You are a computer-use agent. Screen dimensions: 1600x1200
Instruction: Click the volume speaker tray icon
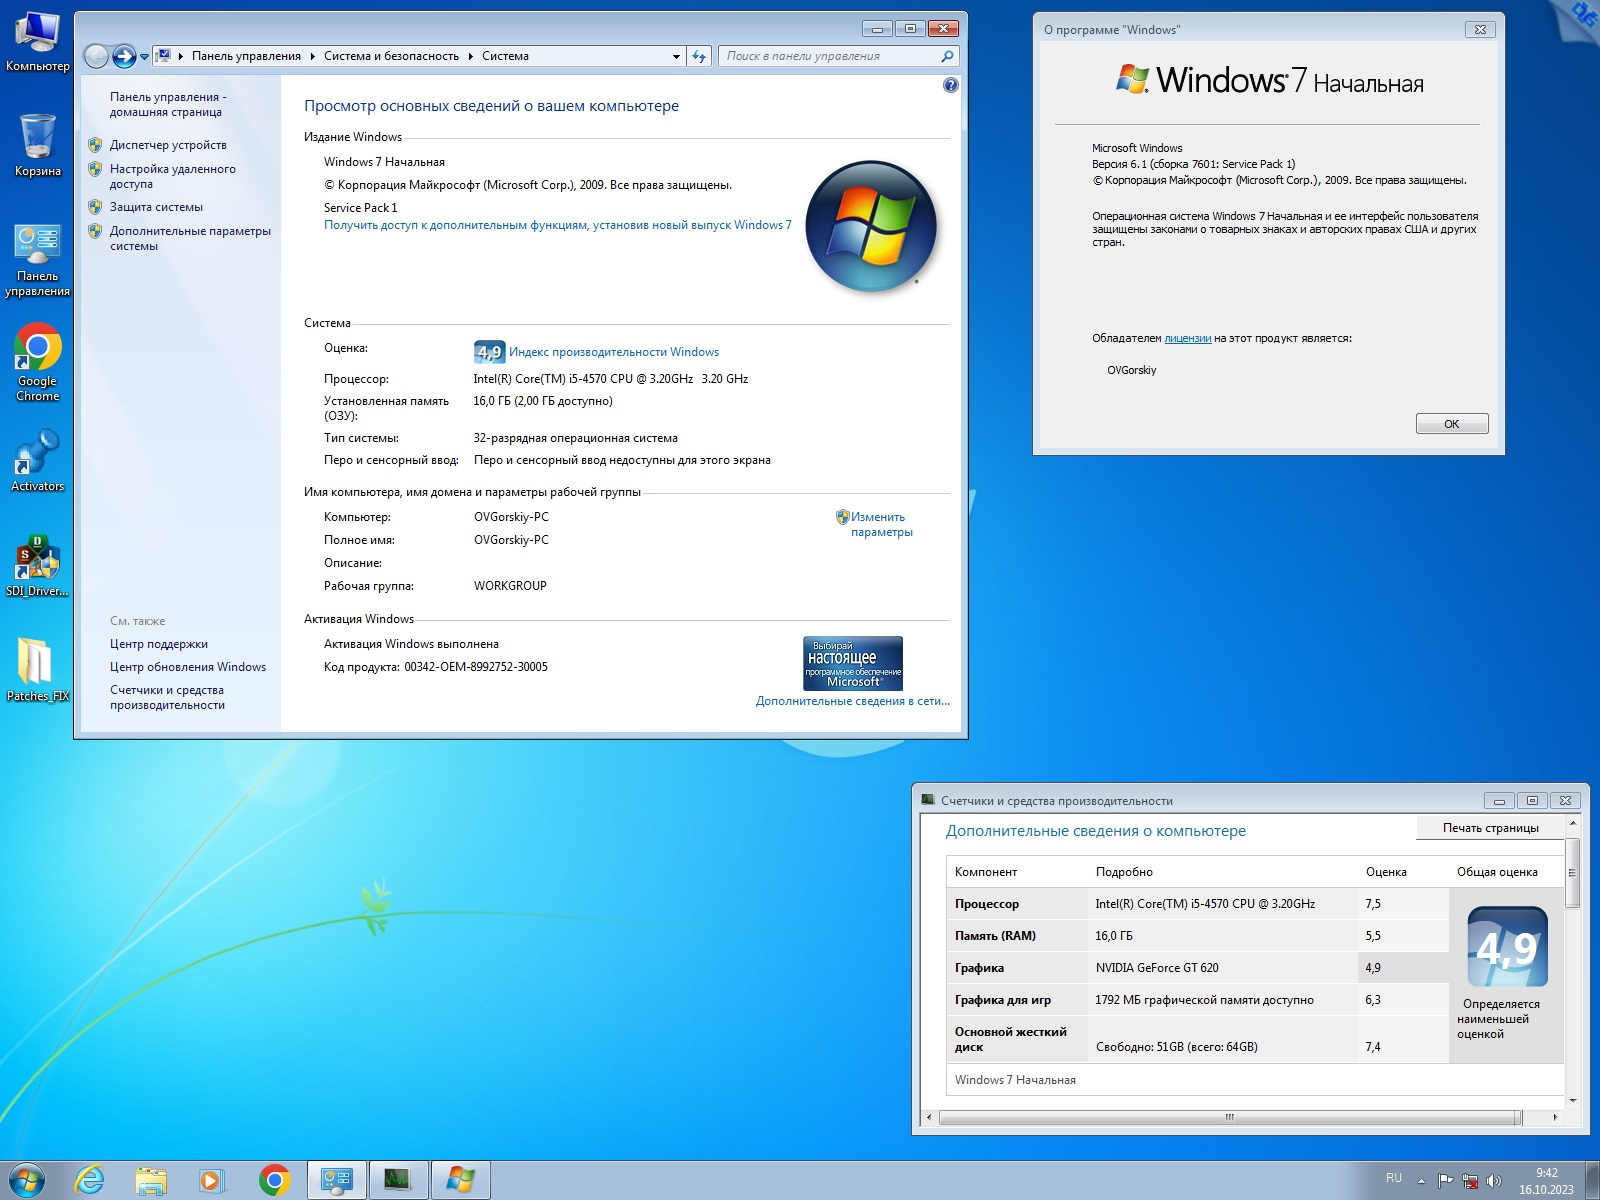click(1494, 1181)
